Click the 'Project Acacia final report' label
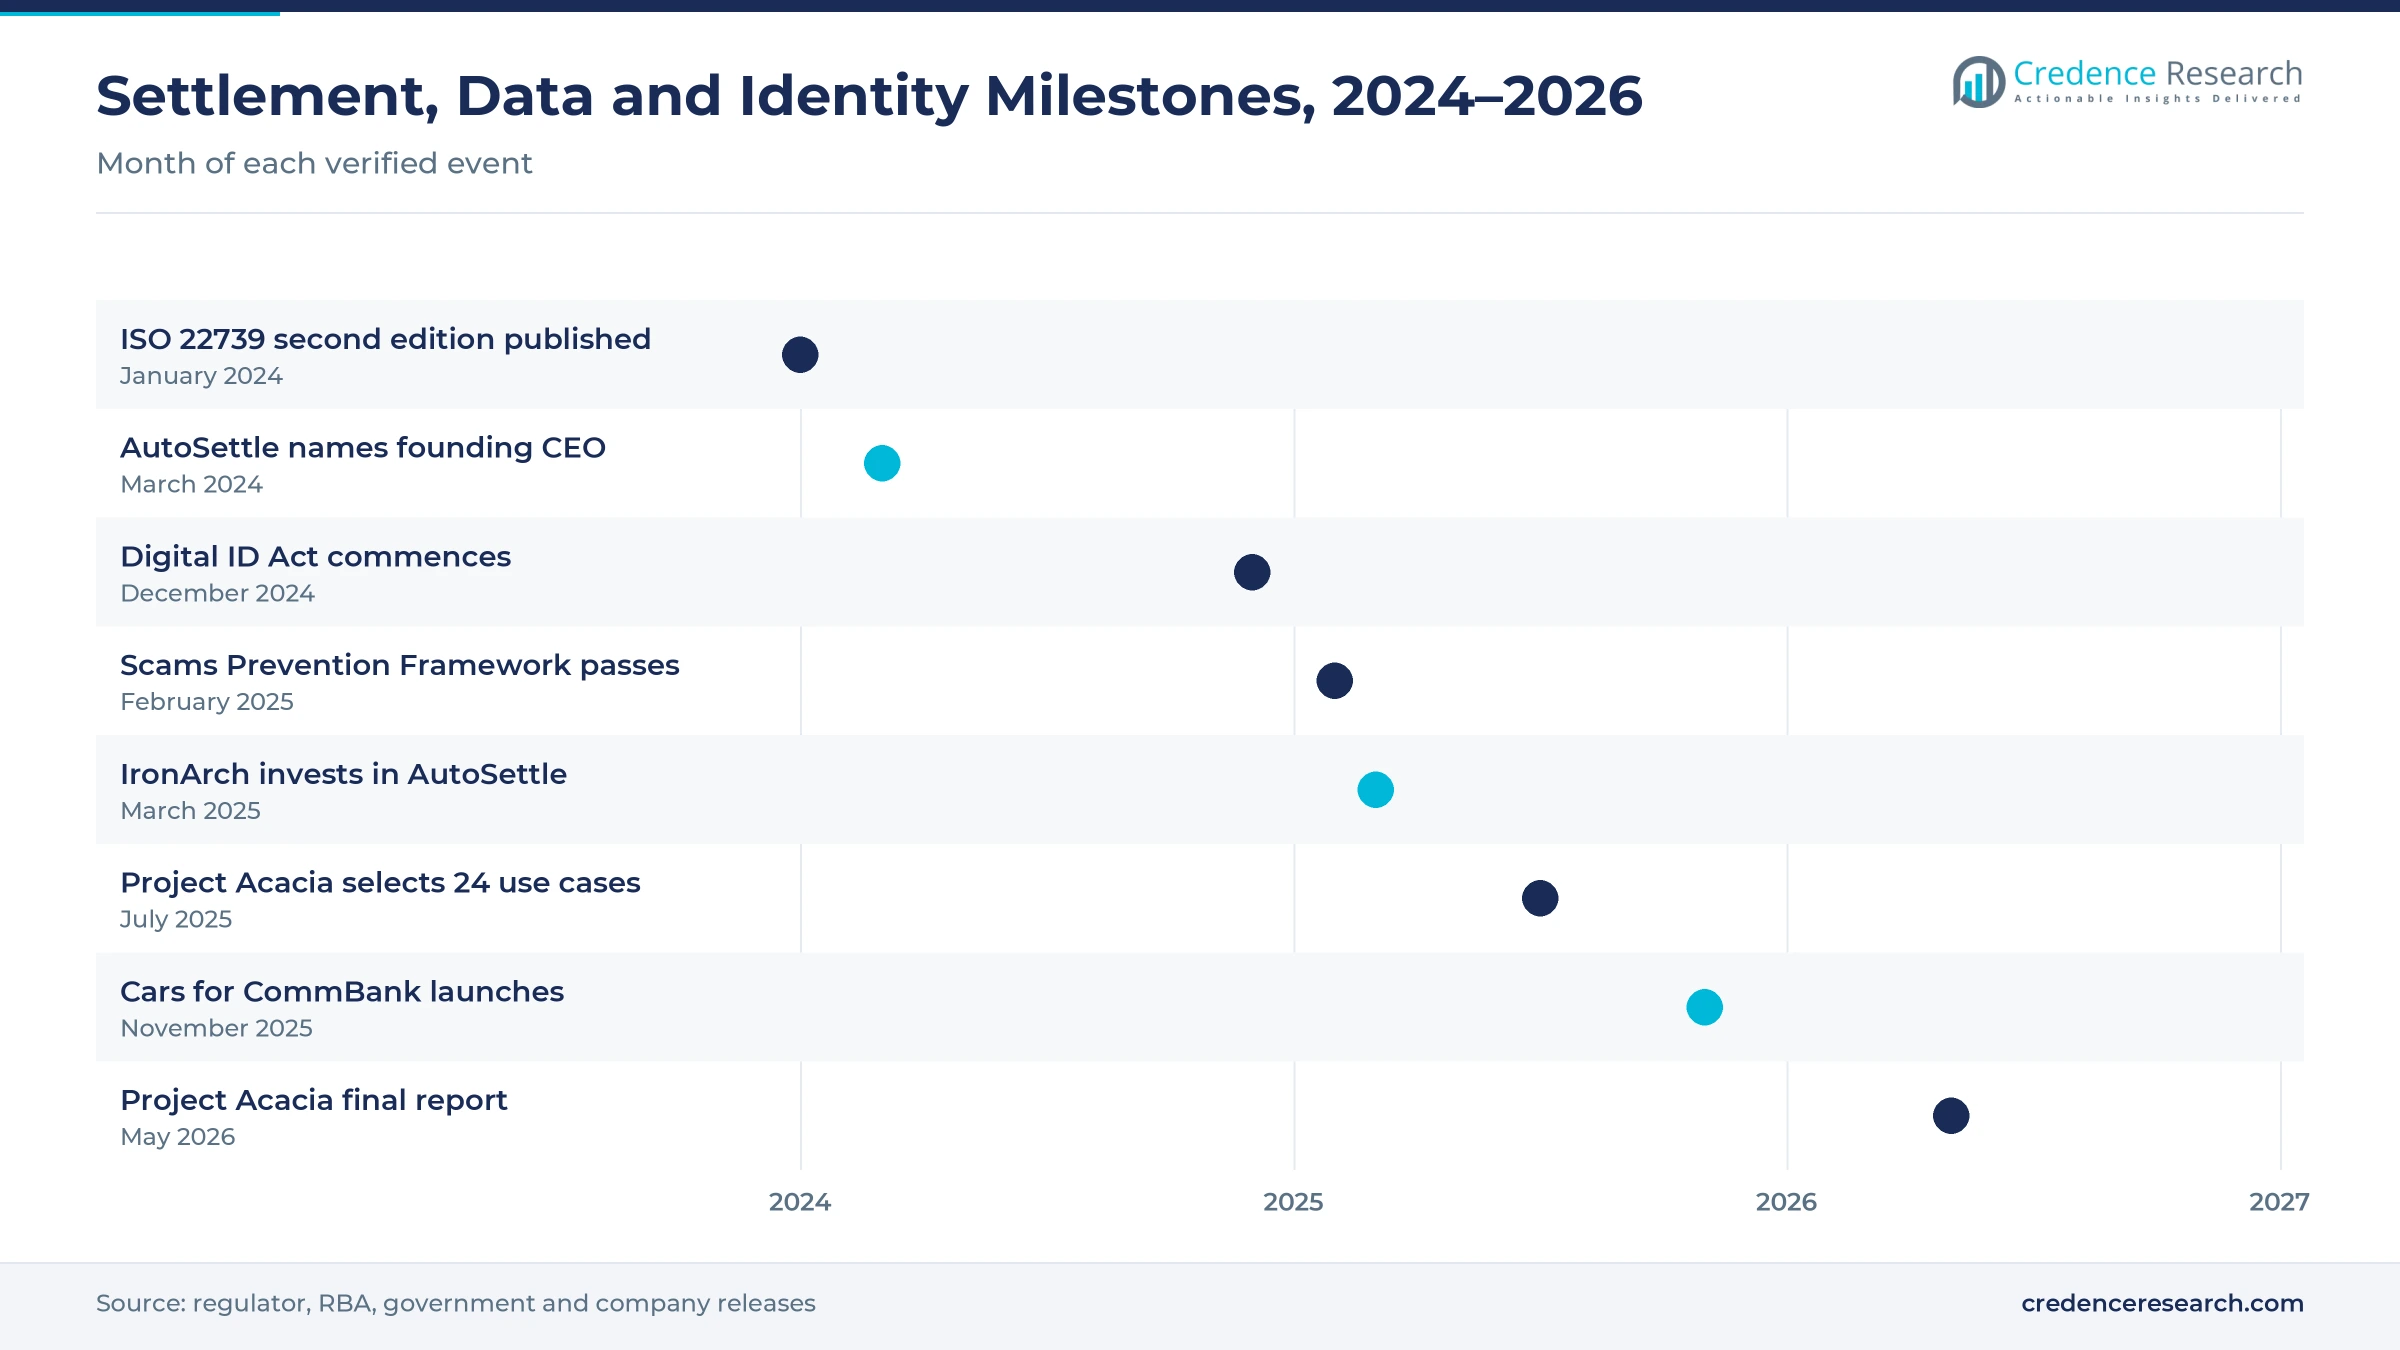 314,1100
